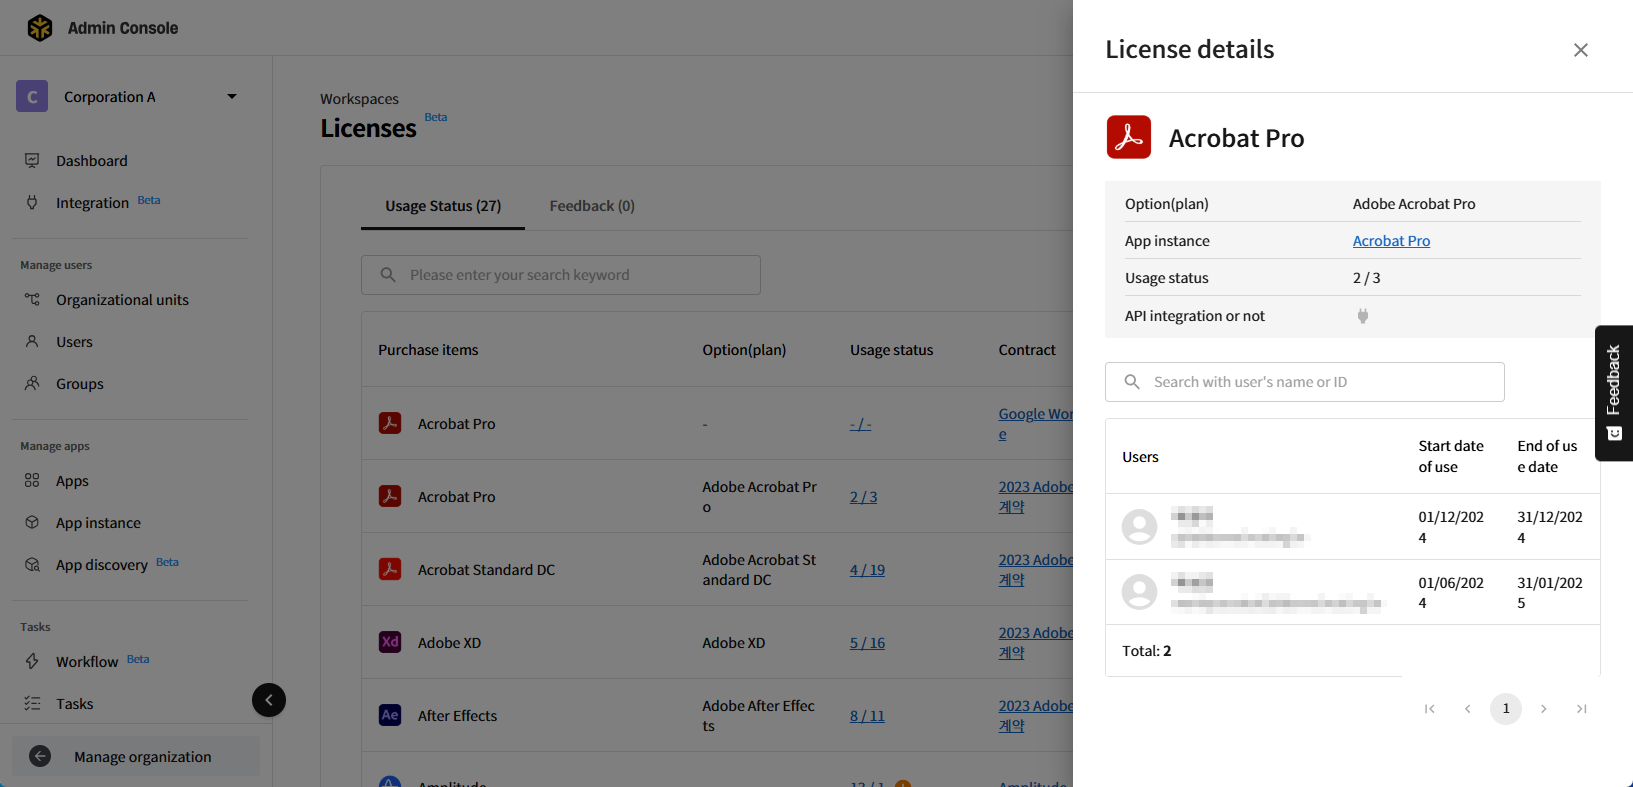This screenshot has height=787, width=1633.
Task: Open Integration in the sidebar
Action: pyautogui.click(x=93, y=203)
